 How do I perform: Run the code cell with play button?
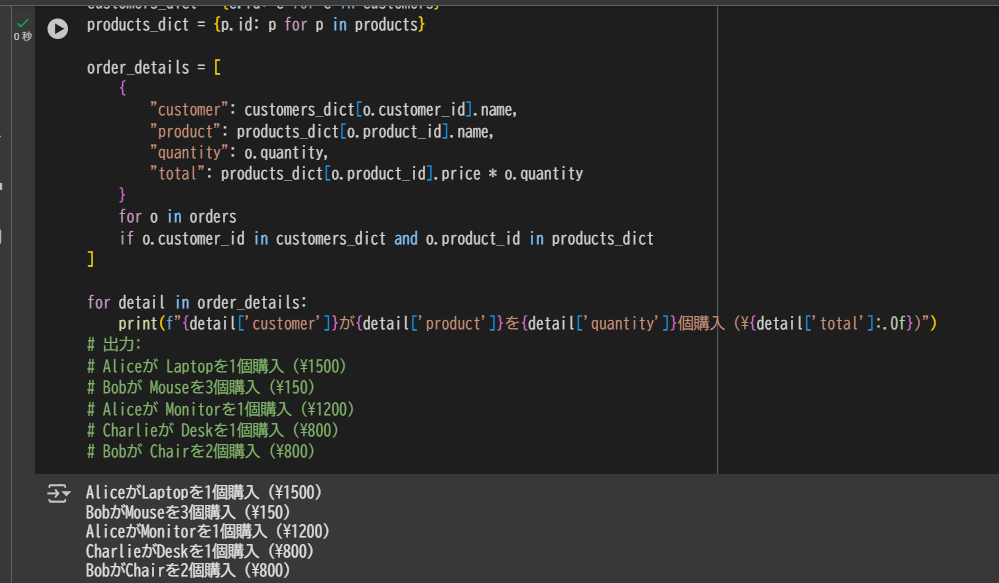click(x=57, y=29)
